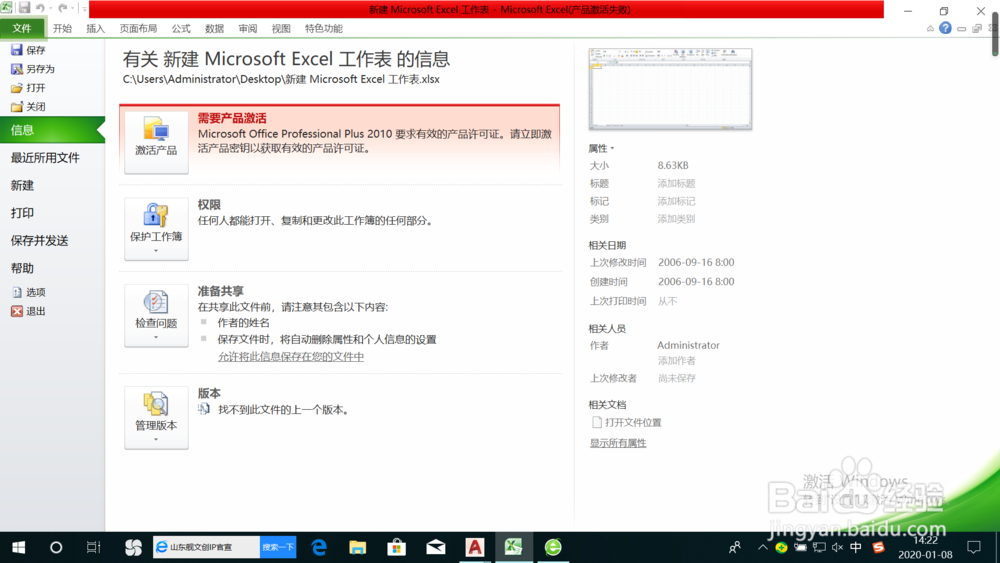This screenshot has width=1000, height=563.
Task: Click the 添加标题 field
Action: click(x=676, y=184)
